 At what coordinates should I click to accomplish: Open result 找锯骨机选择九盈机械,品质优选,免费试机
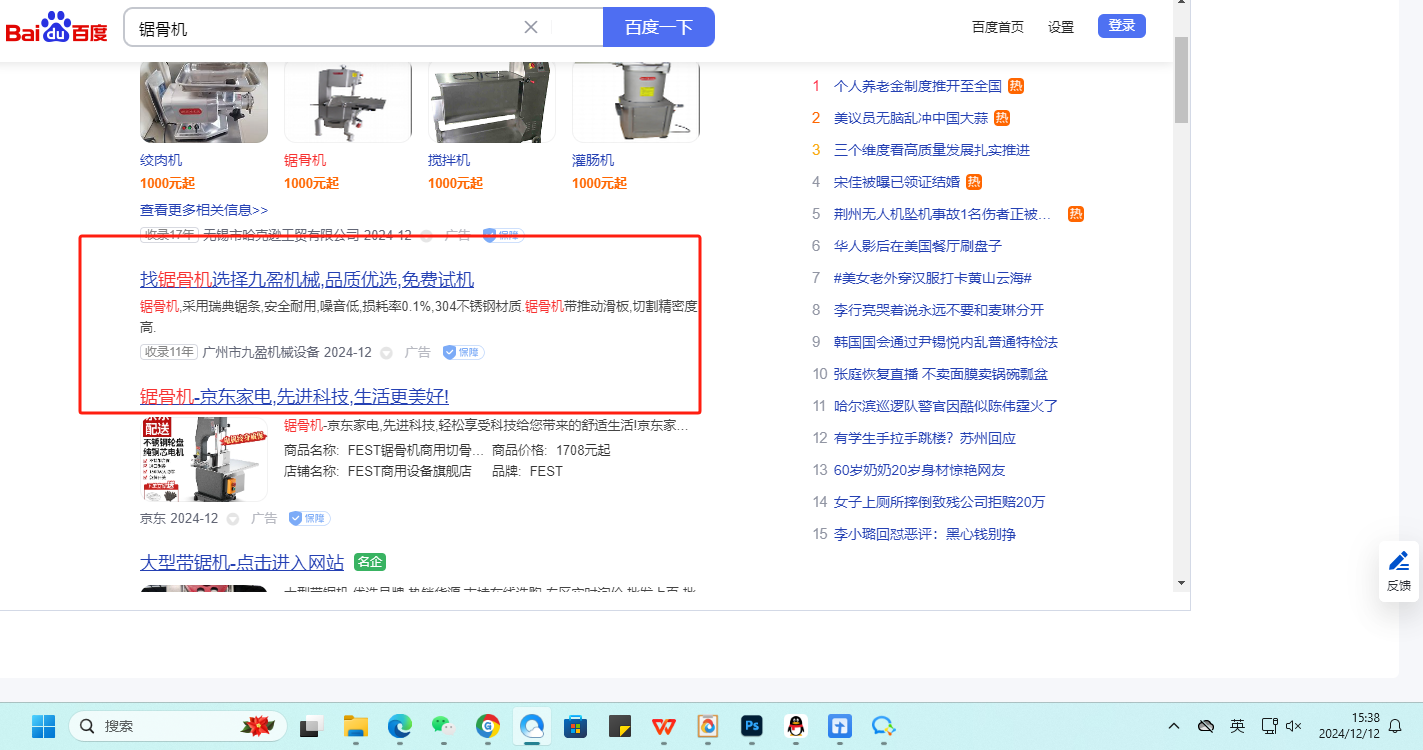307,279
